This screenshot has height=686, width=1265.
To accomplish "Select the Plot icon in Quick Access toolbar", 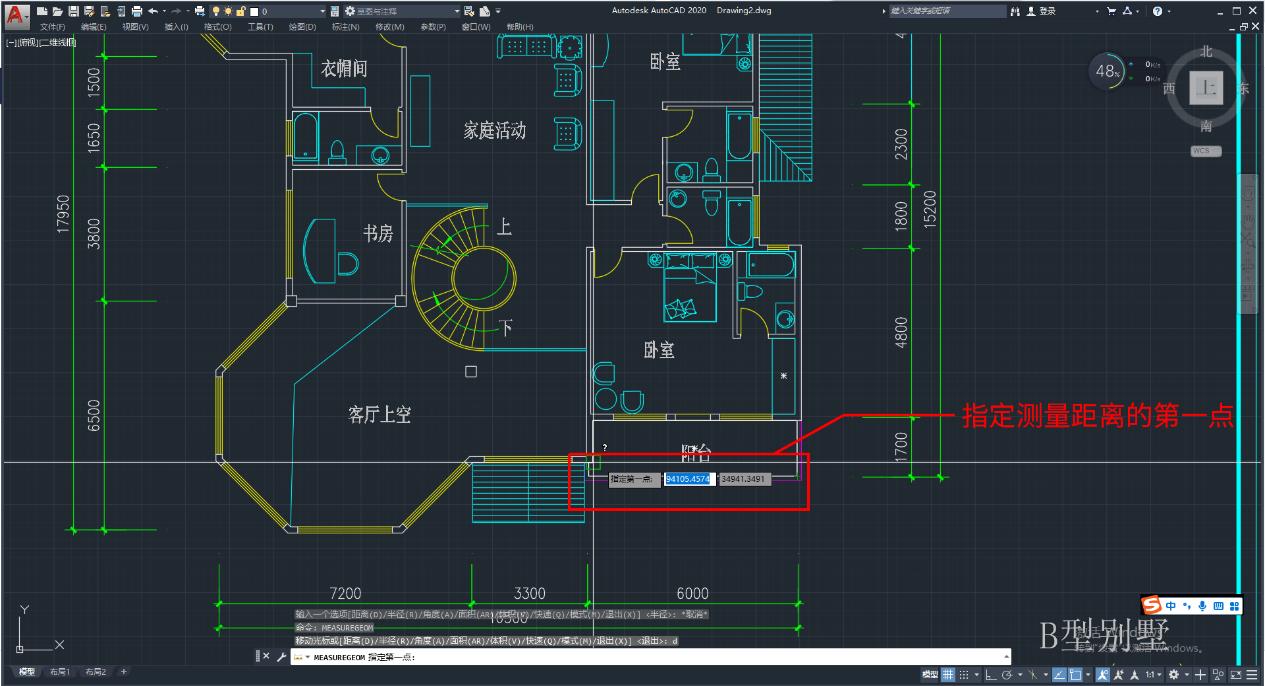I will (x=137, y=11).
